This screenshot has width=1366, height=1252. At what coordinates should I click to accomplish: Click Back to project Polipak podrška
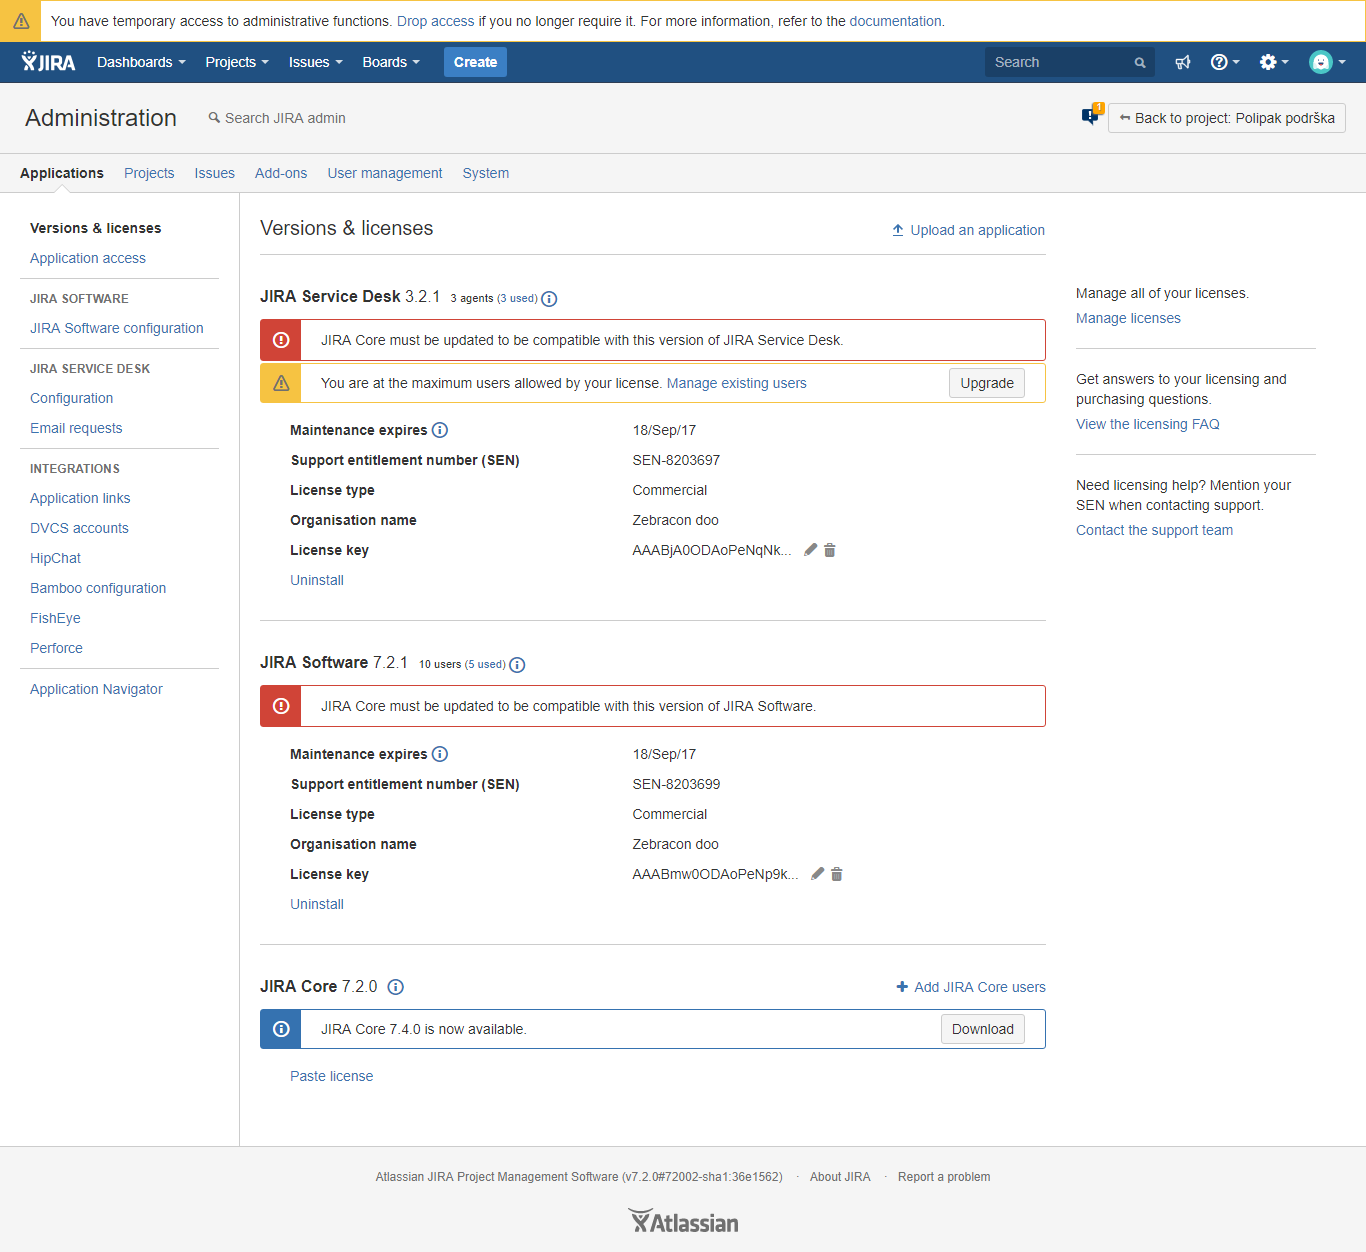[1226, 117]
